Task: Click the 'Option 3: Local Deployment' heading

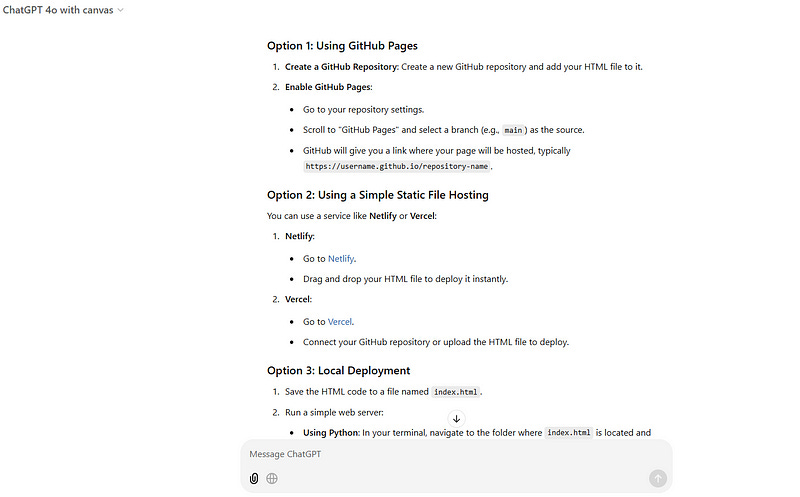Action: point(338,370)
